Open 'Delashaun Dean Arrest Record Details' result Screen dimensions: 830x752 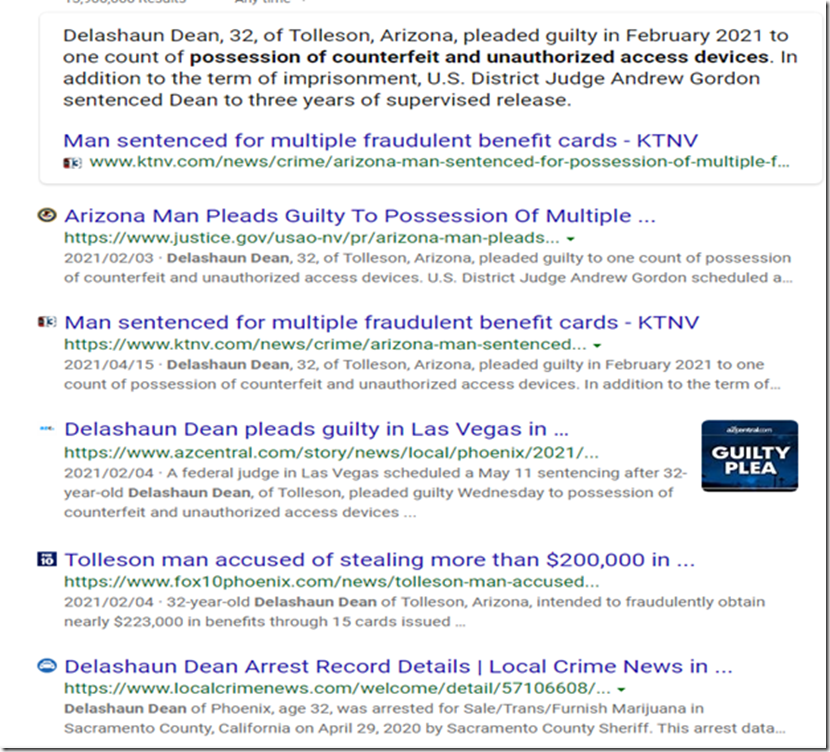(x=398, y=667)
